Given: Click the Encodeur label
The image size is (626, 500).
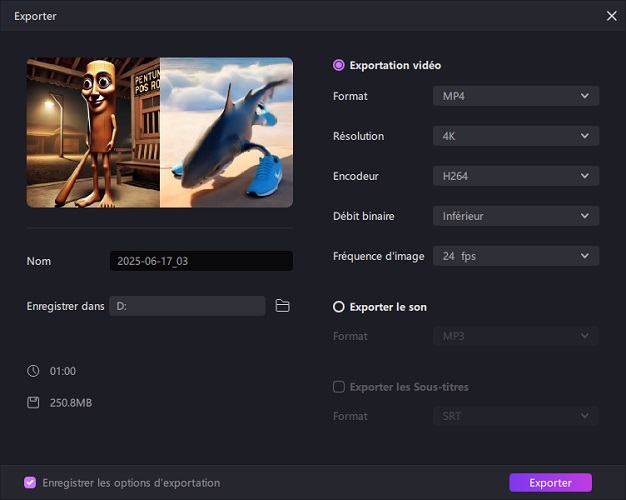Looking at the screenshot, I should click(355, 176).
